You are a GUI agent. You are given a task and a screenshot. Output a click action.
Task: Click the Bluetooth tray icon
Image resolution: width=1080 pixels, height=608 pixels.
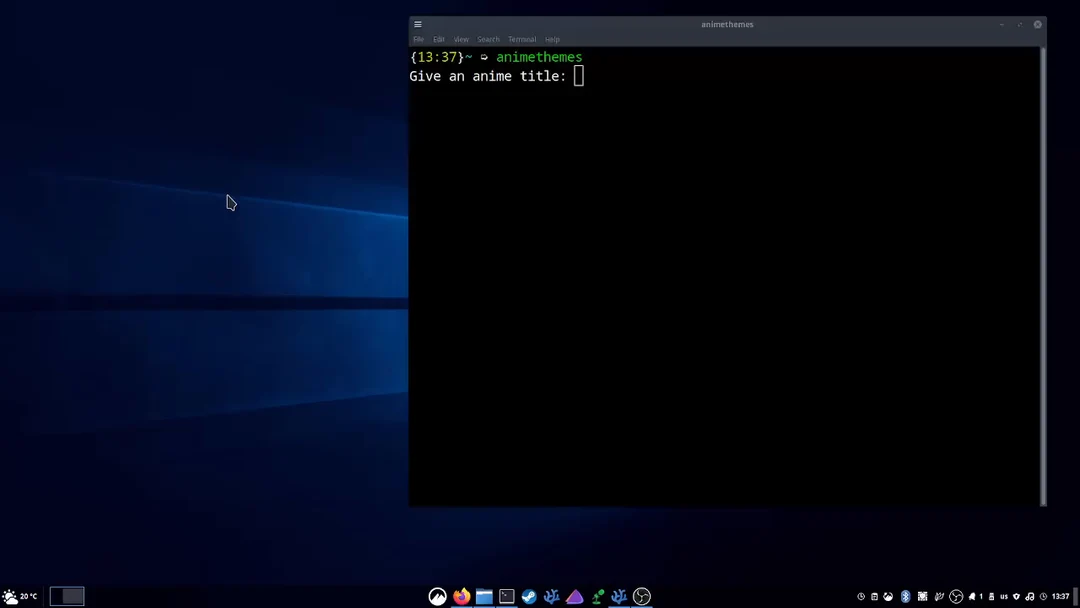coord(906,596)
